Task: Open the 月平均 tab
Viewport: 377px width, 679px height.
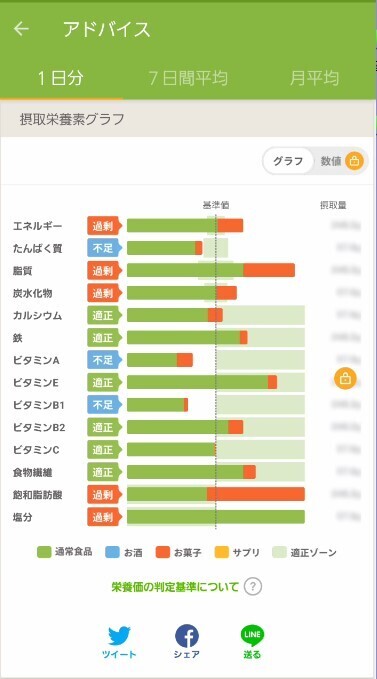Action: (315, 78)
